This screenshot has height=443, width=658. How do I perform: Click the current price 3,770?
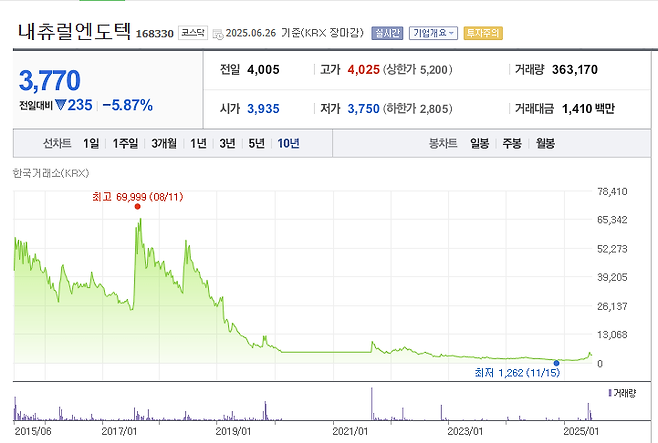pos(50,81)
